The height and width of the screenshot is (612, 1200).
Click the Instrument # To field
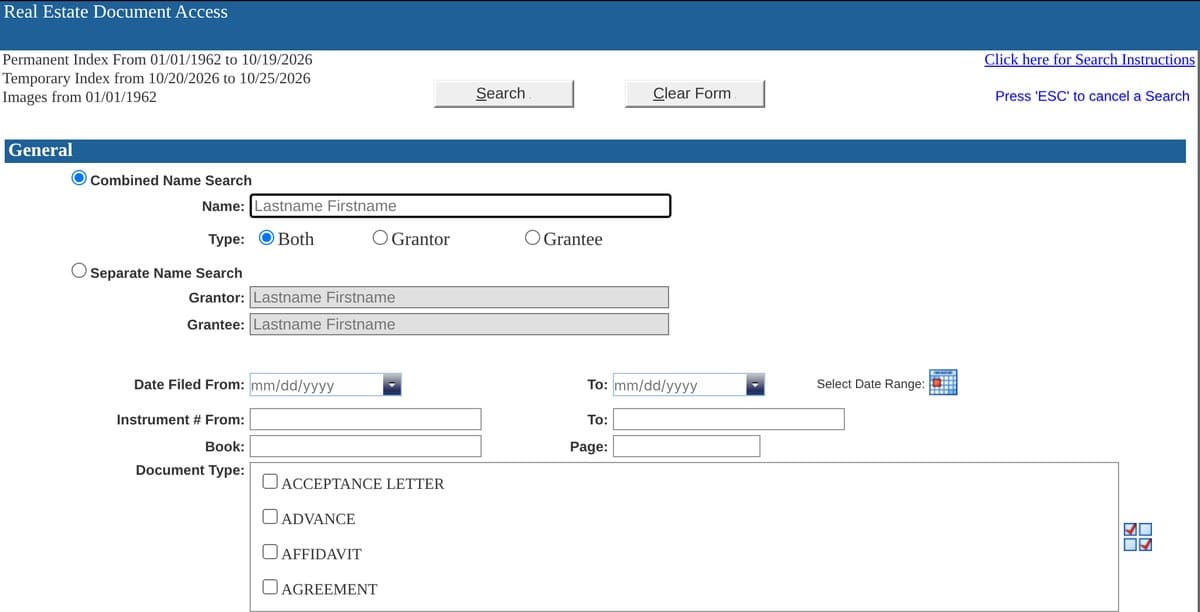pyautogui.click(x=728, y=419)
